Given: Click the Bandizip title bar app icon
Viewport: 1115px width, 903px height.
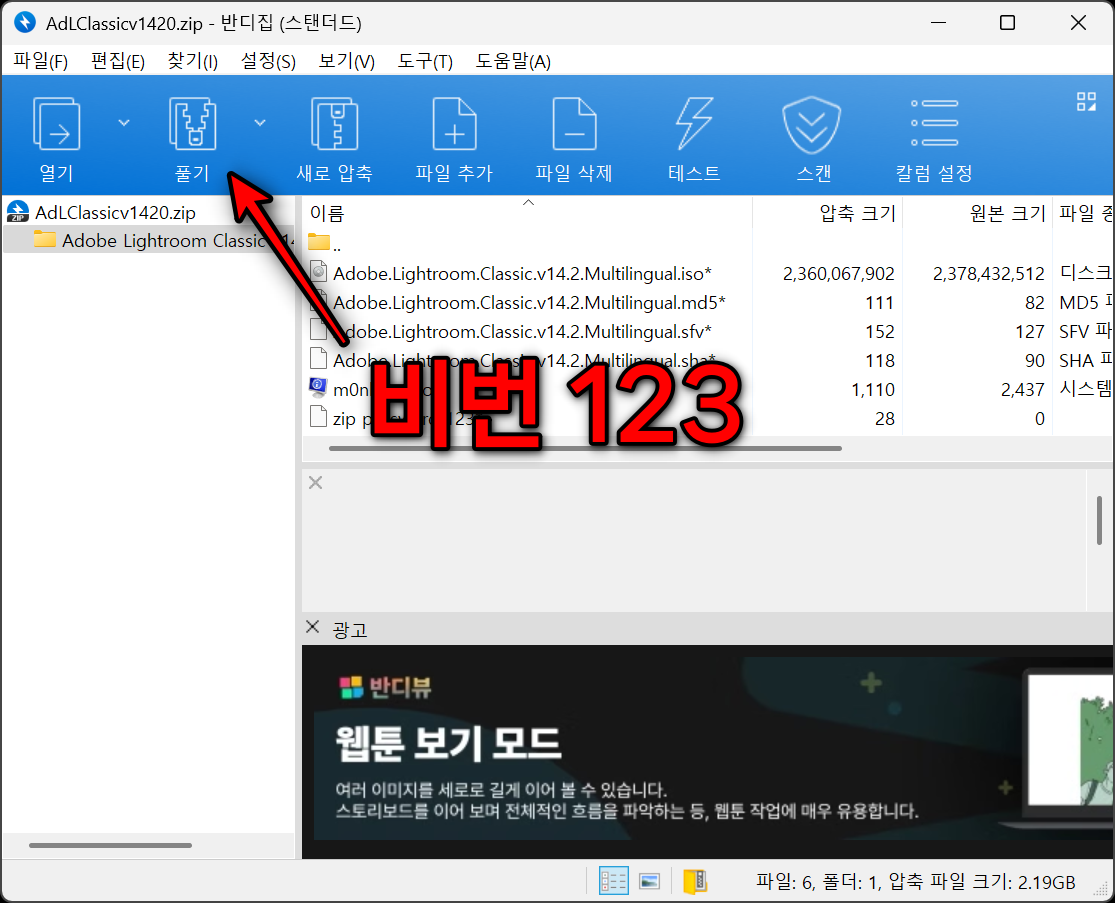Looking at the screenshot, I should pyautogui.click(x=25, y=22).
